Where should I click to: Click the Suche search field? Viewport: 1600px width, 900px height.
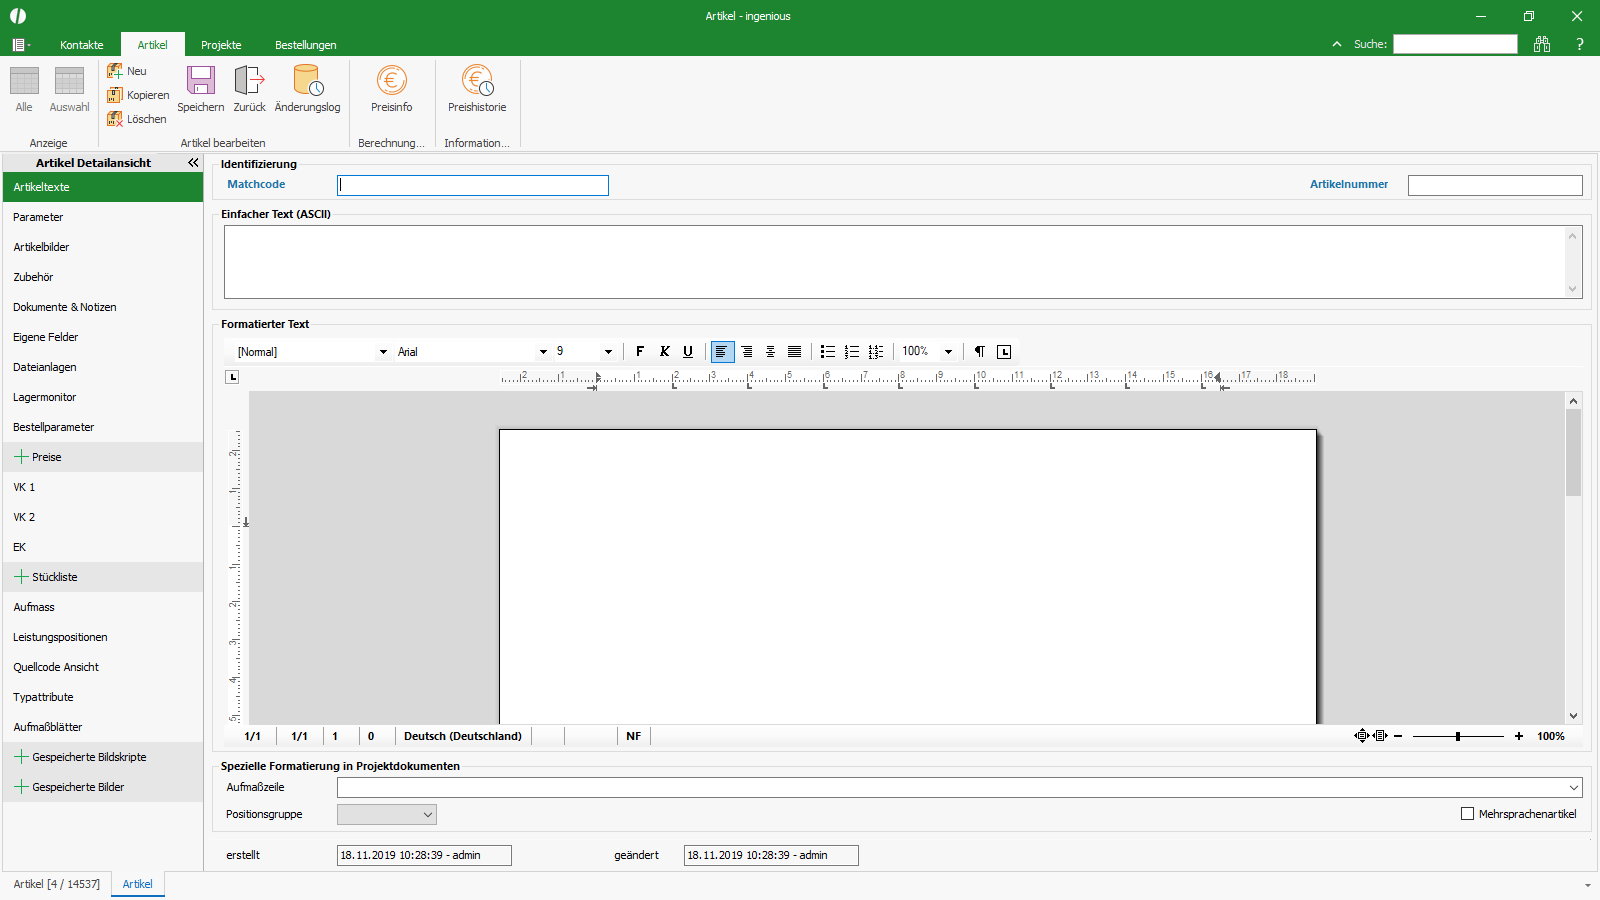tap(1455, 44)
